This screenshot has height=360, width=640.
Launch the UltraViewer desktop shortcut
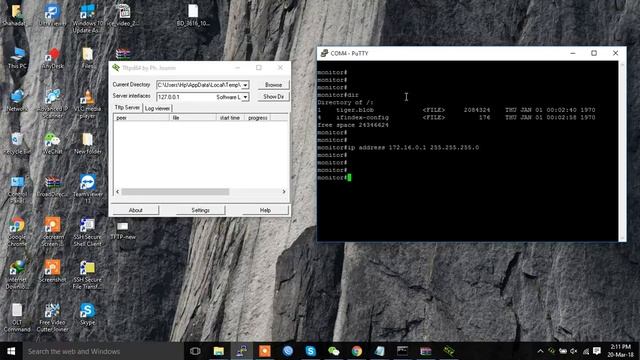[53, 15]
